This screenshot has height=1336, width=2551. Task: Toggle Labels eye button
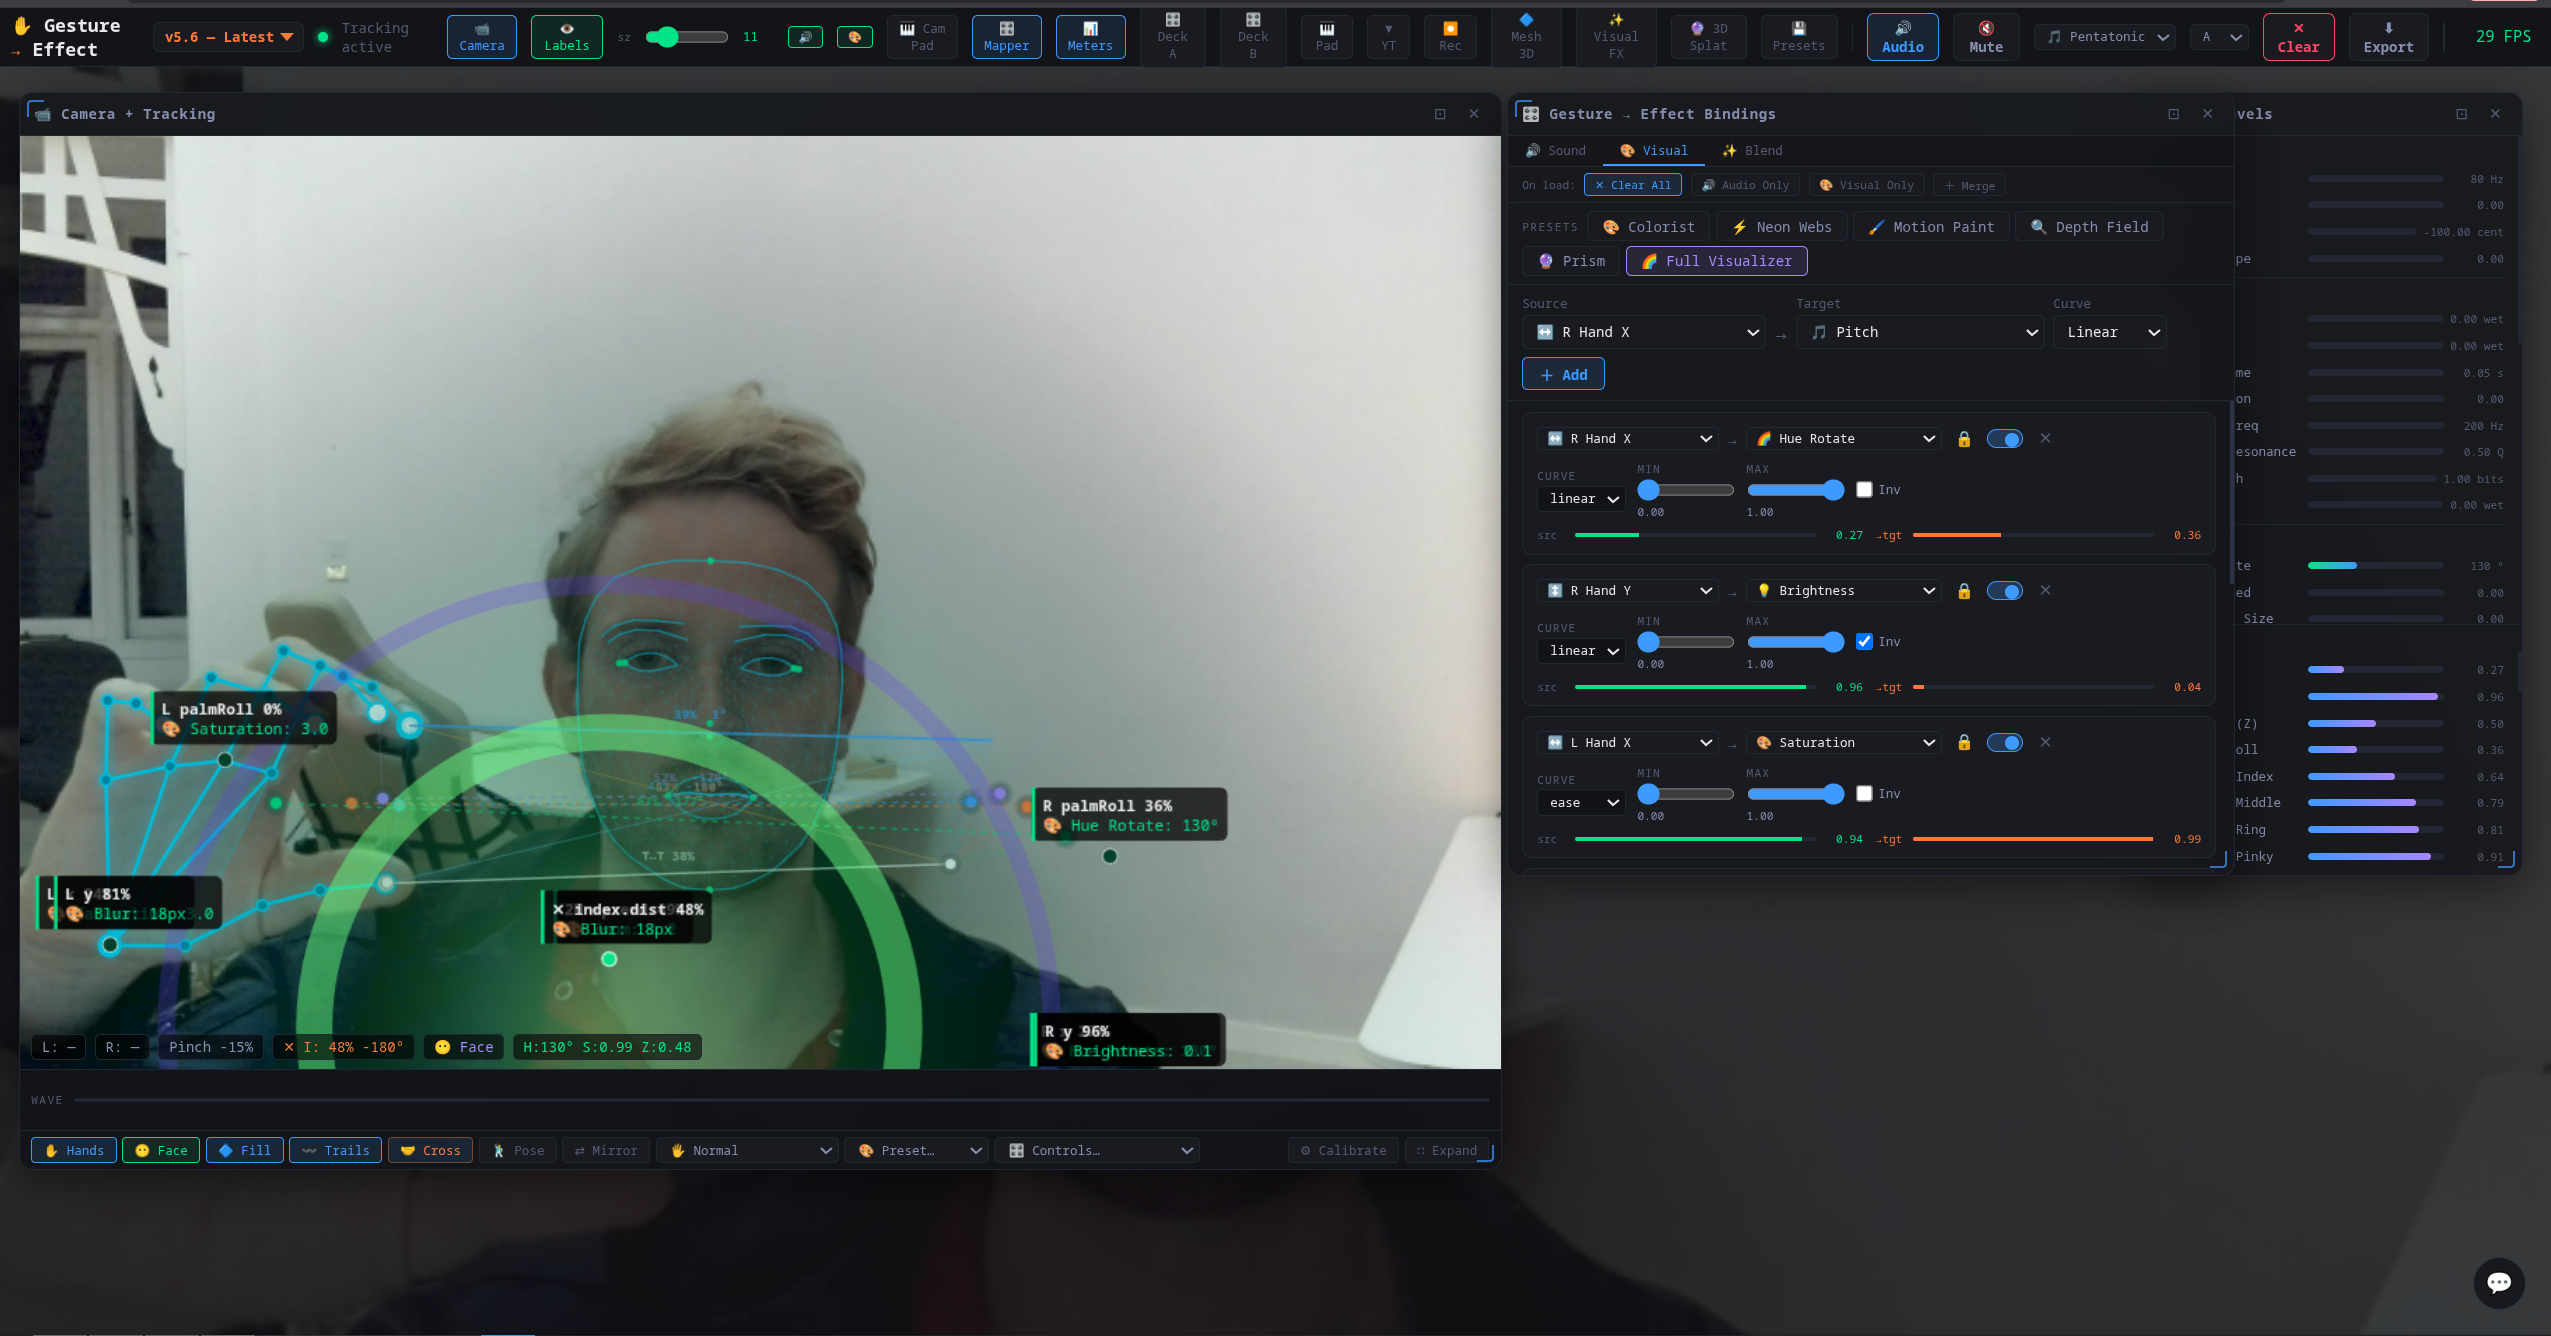[566, 37]
